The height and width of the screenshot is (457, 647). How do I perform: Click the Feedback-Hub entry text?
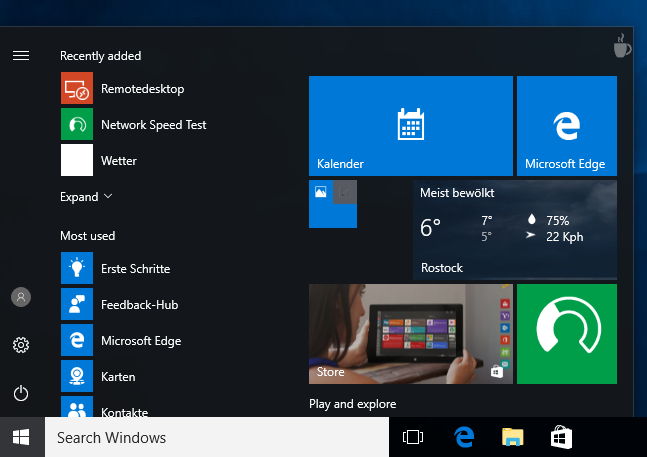pyautogui.click(x=140, y=305)
